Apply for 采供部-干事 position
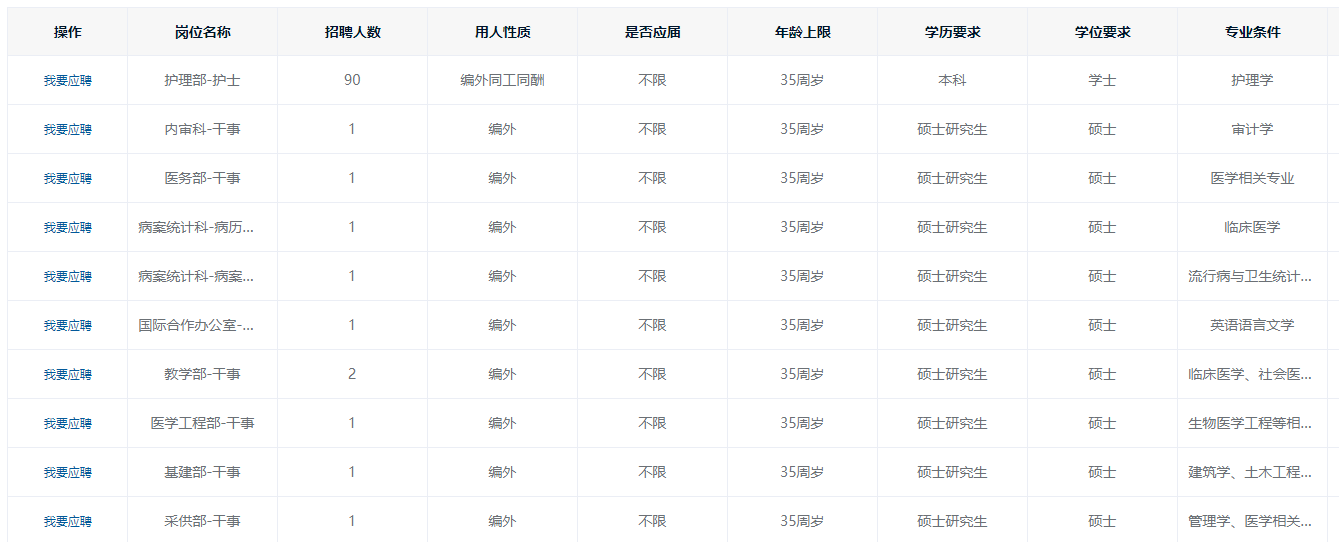Image resolution: width=1339 pixels, height=542 pixels. pyautogui.click(x=67, y=521)
